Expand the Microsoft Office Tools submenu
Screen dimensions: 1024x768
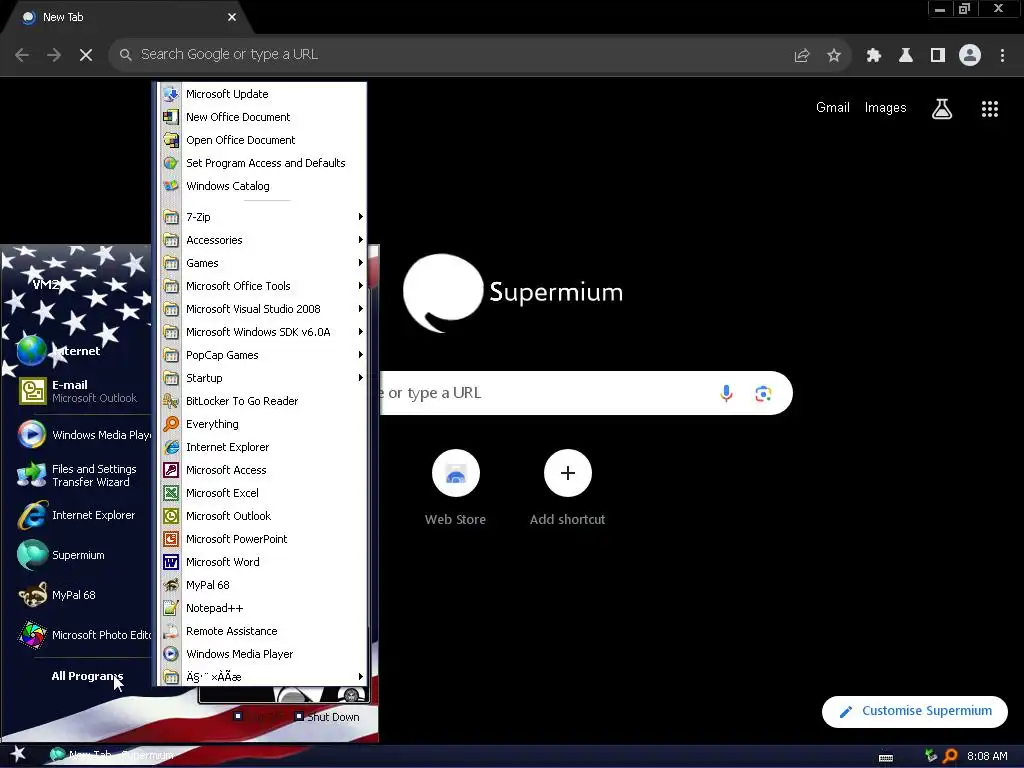tap(263, 286)
